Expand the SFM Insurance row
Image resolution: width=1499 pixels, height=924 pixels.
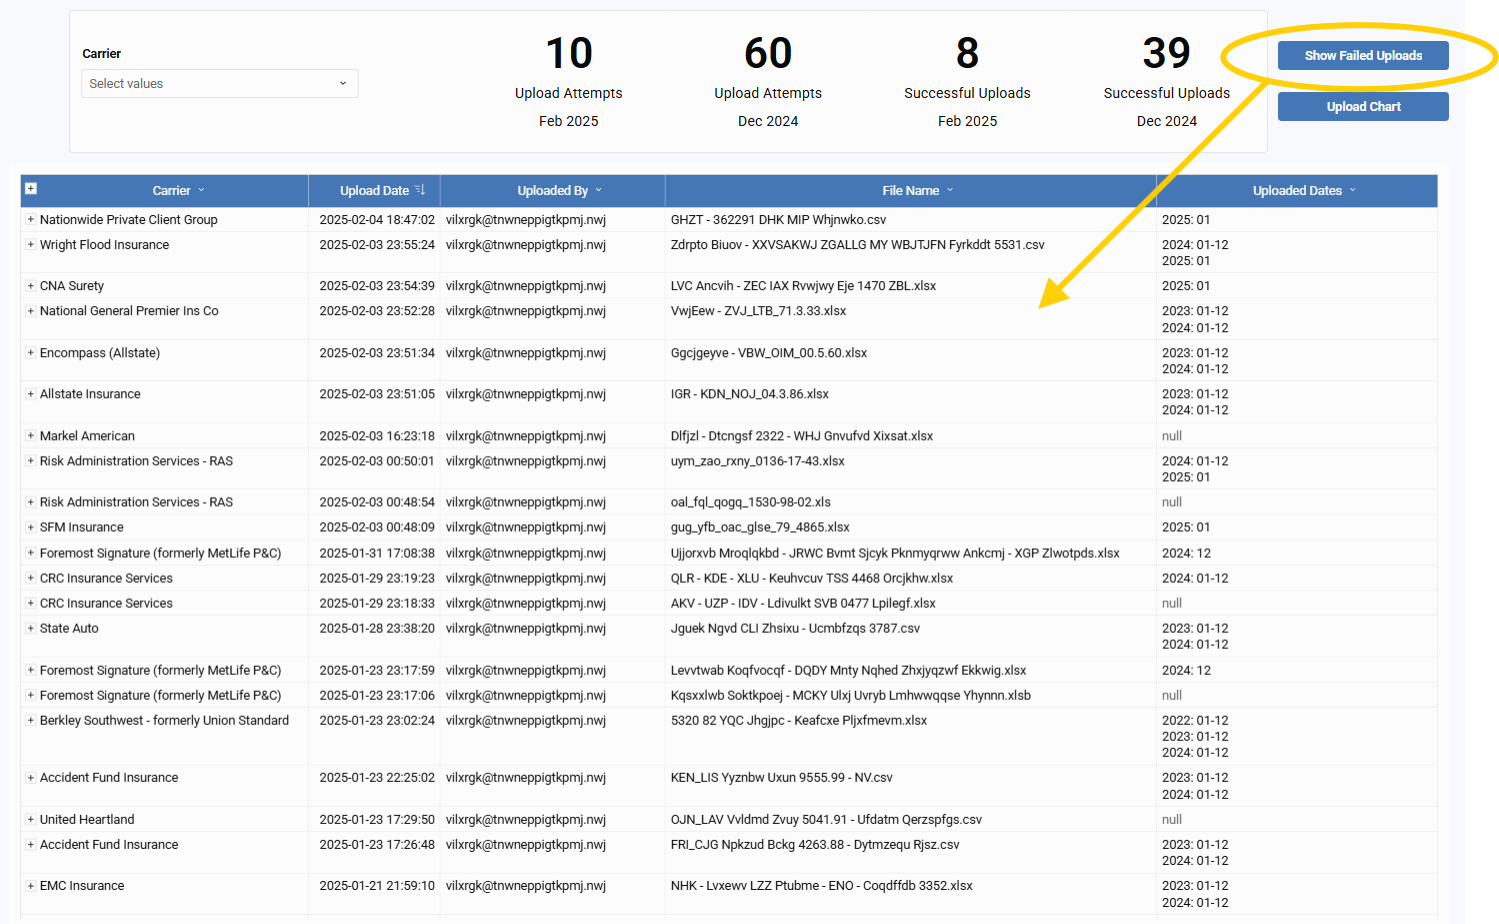point(31,527)
